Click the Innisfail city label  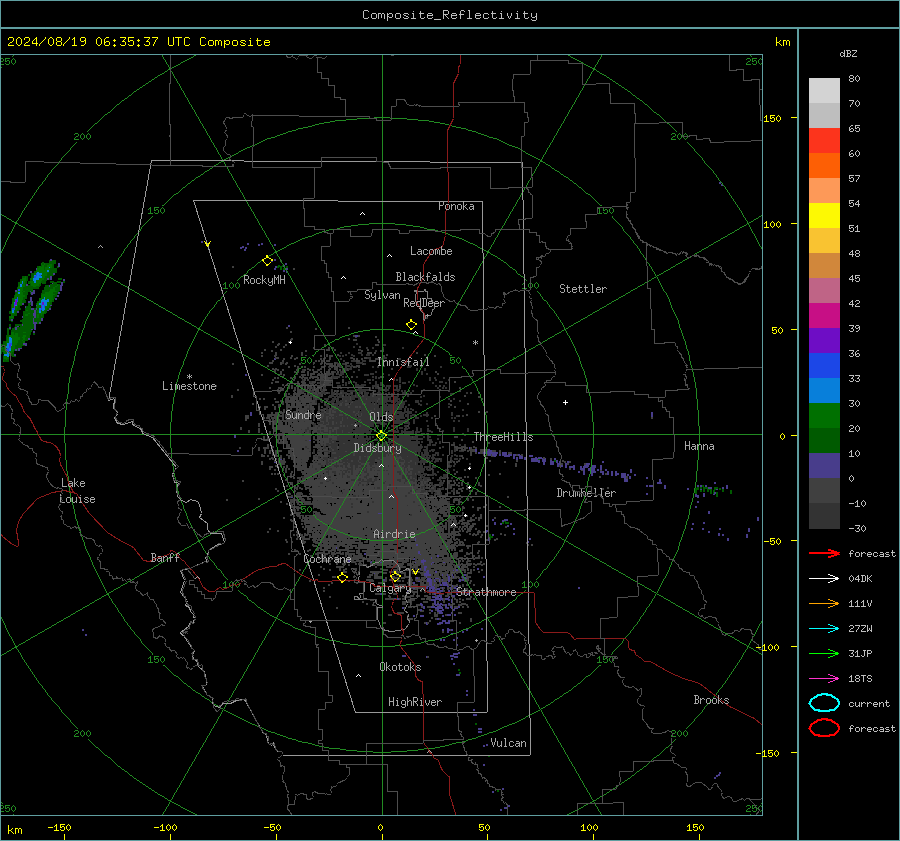tap(403, 362)
